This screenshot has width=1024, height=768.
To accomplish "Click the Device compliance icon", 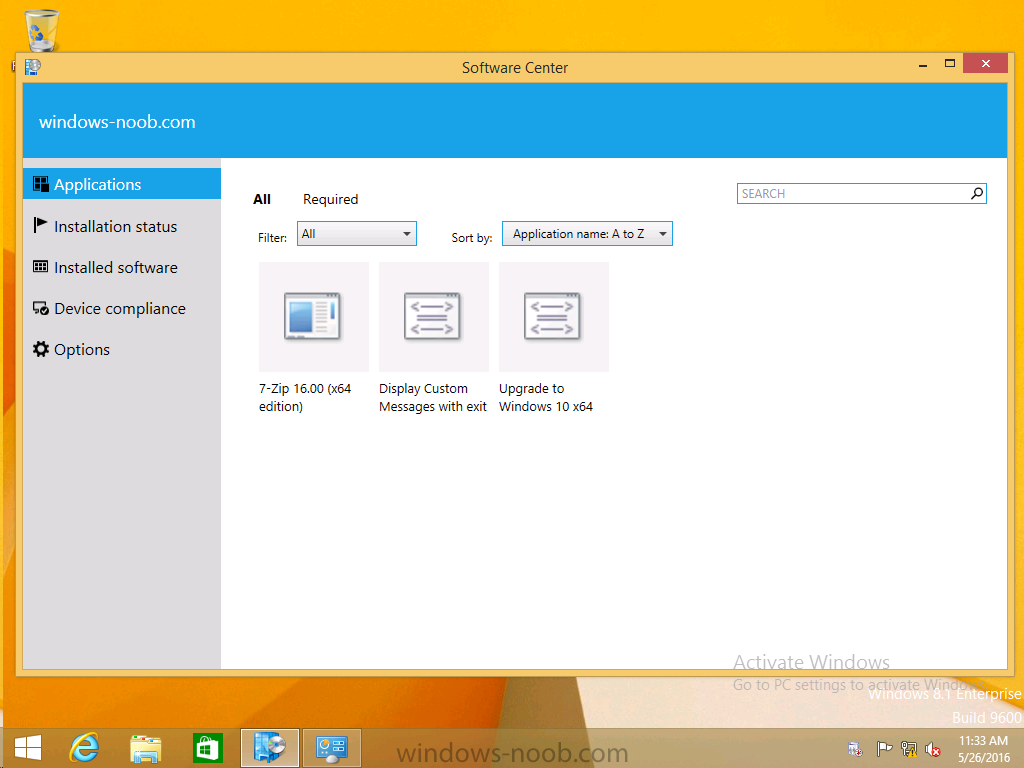I will click(40, 308).
